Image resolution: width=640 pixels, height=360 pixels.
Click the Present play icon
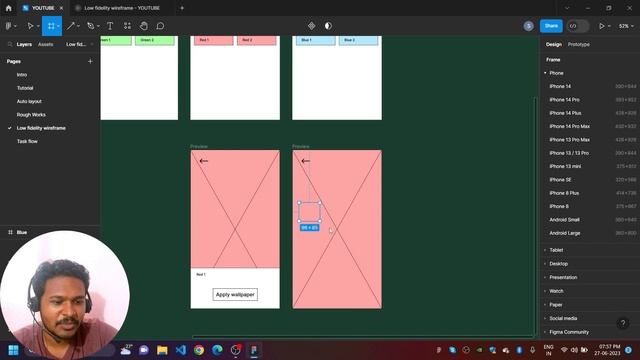coord(601,26)
